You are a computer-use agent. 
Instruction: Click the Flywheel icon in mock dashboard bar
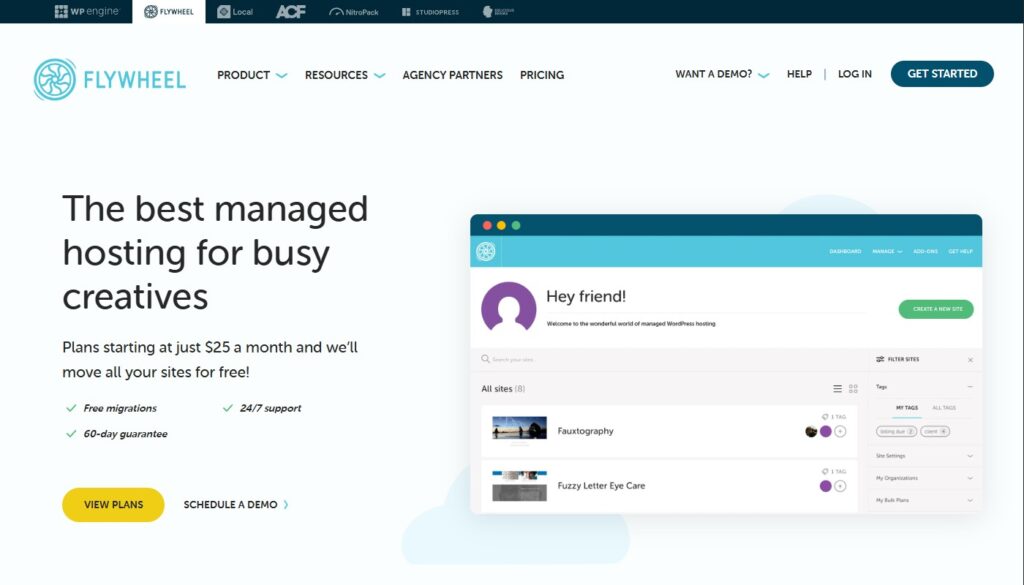pos(485,251)
